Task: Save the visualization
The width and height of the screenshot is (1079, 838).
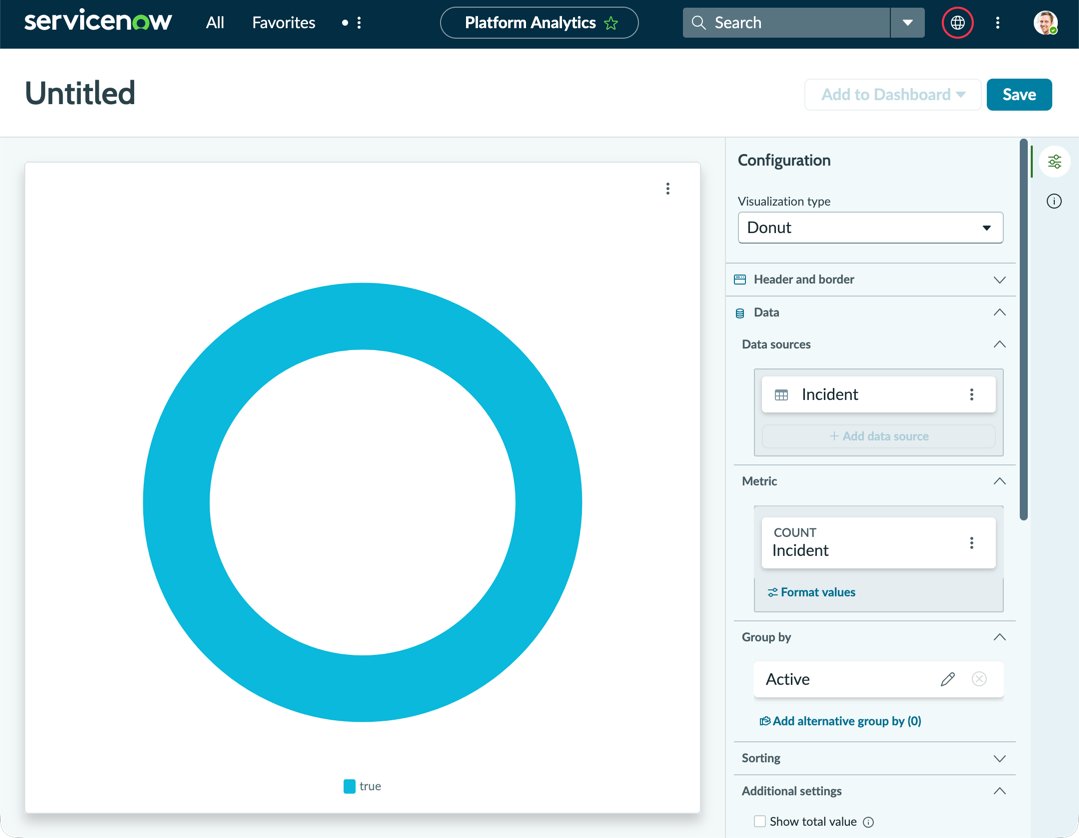Action: click(1019, 94)
